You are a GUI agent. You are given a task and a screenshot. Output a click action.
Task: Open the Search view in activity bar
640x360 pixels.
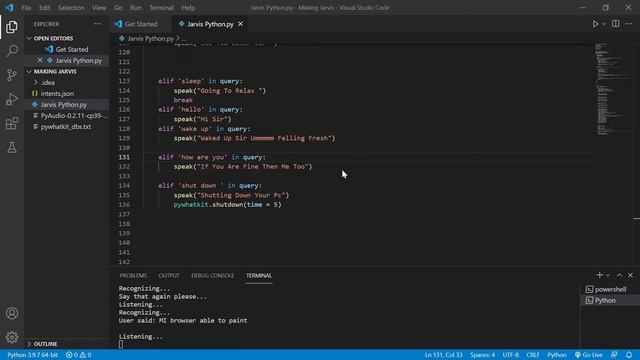coord(12,51)
